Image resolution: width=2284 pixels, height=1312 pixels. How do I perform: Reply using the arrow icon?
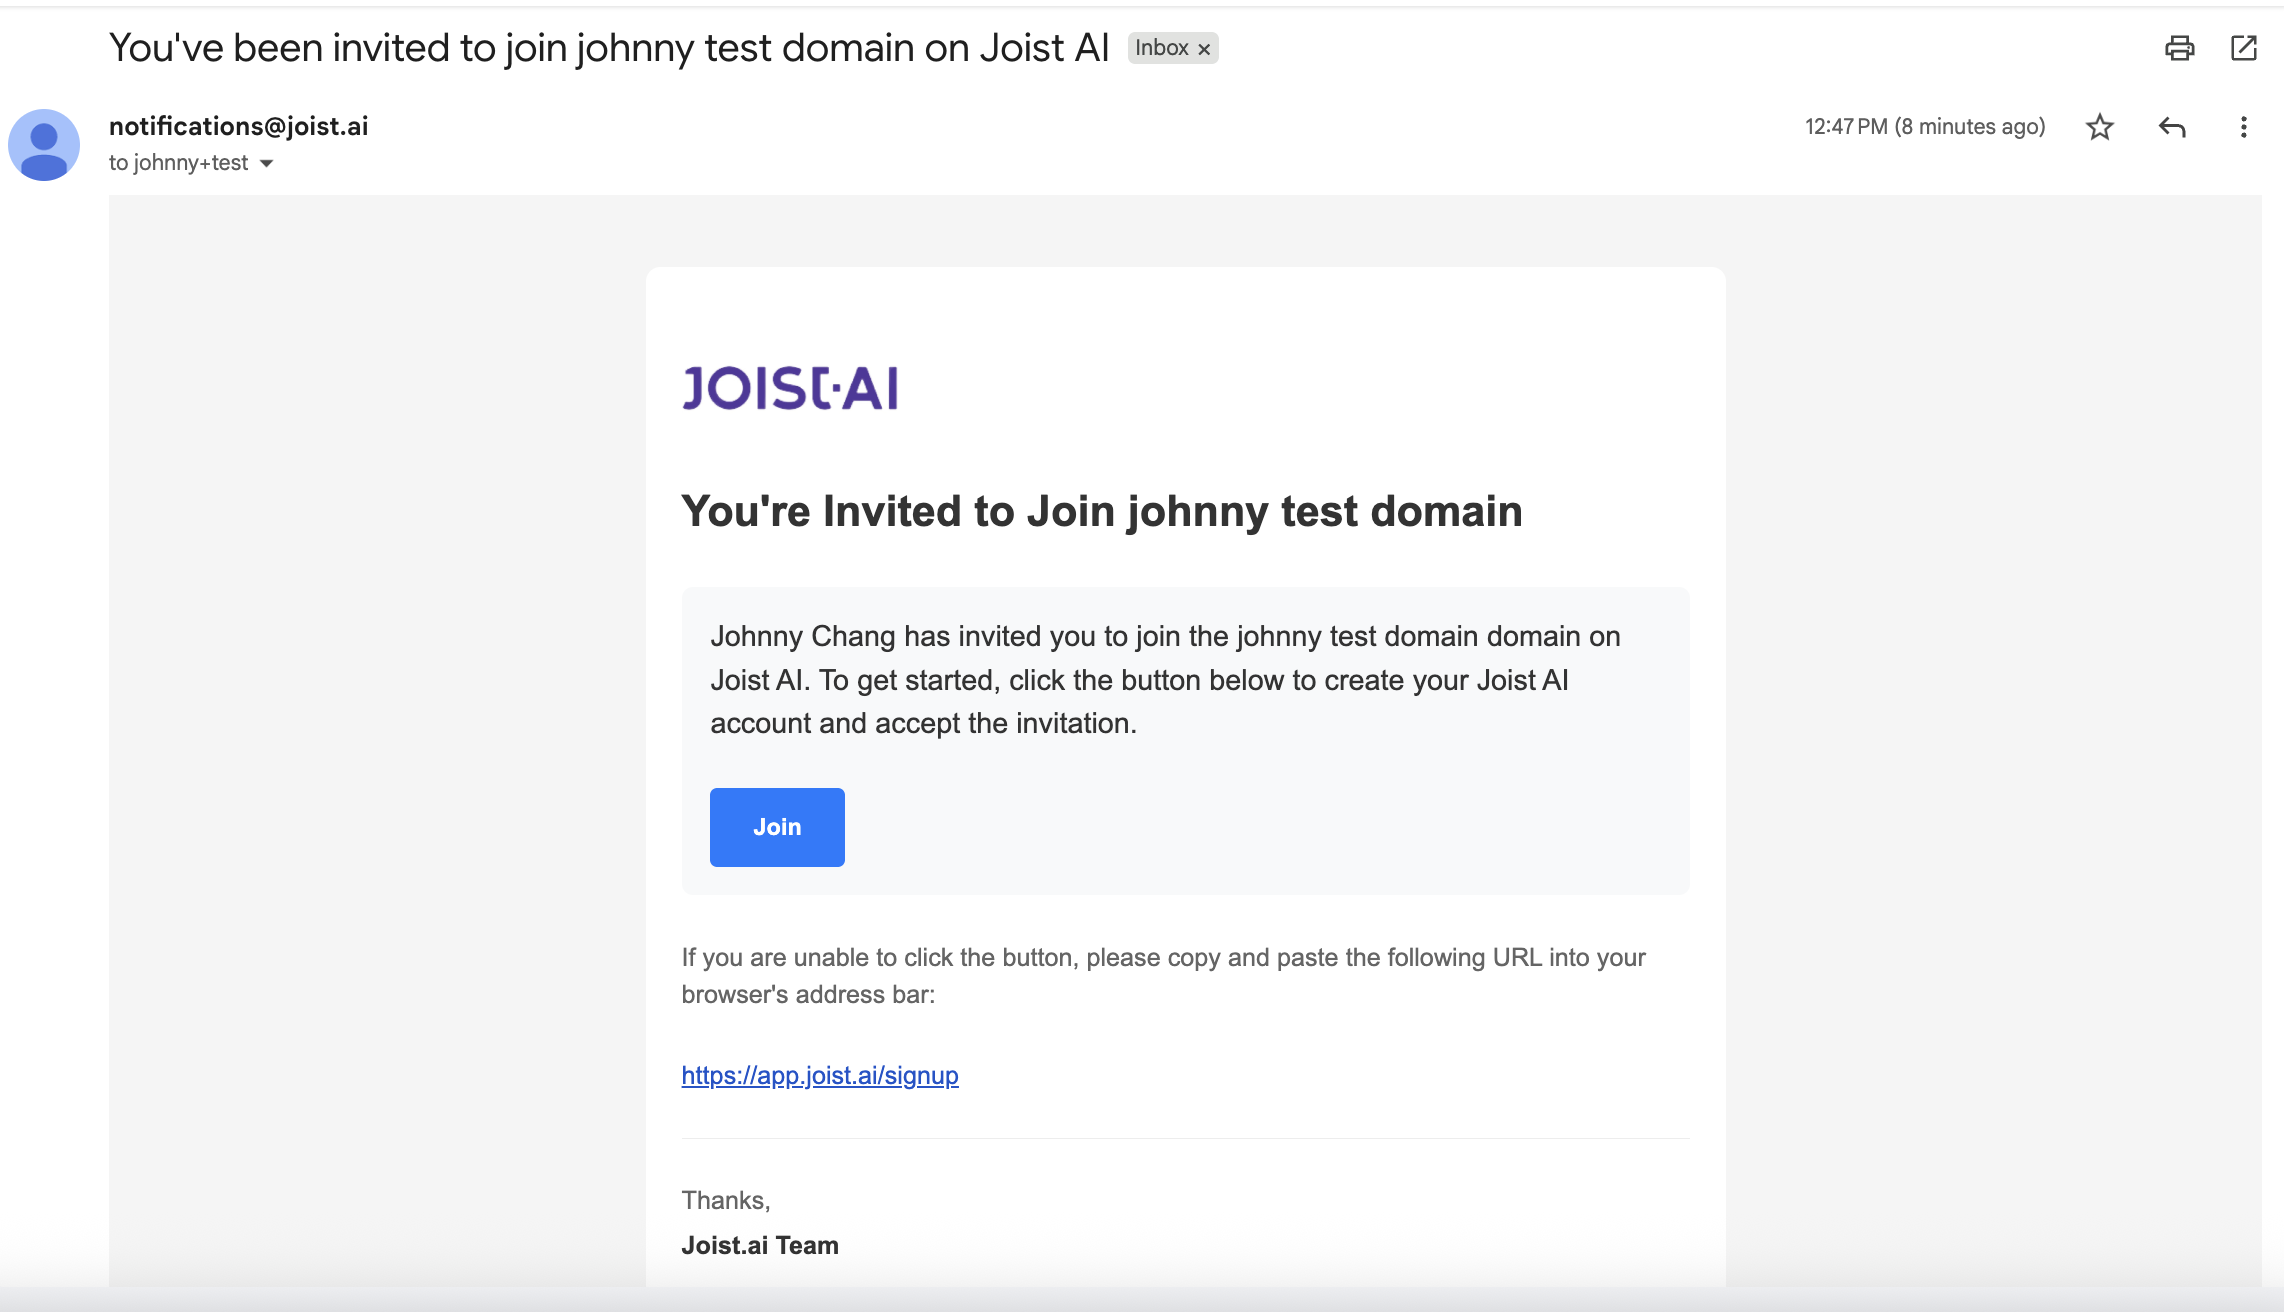[2171, 127]
